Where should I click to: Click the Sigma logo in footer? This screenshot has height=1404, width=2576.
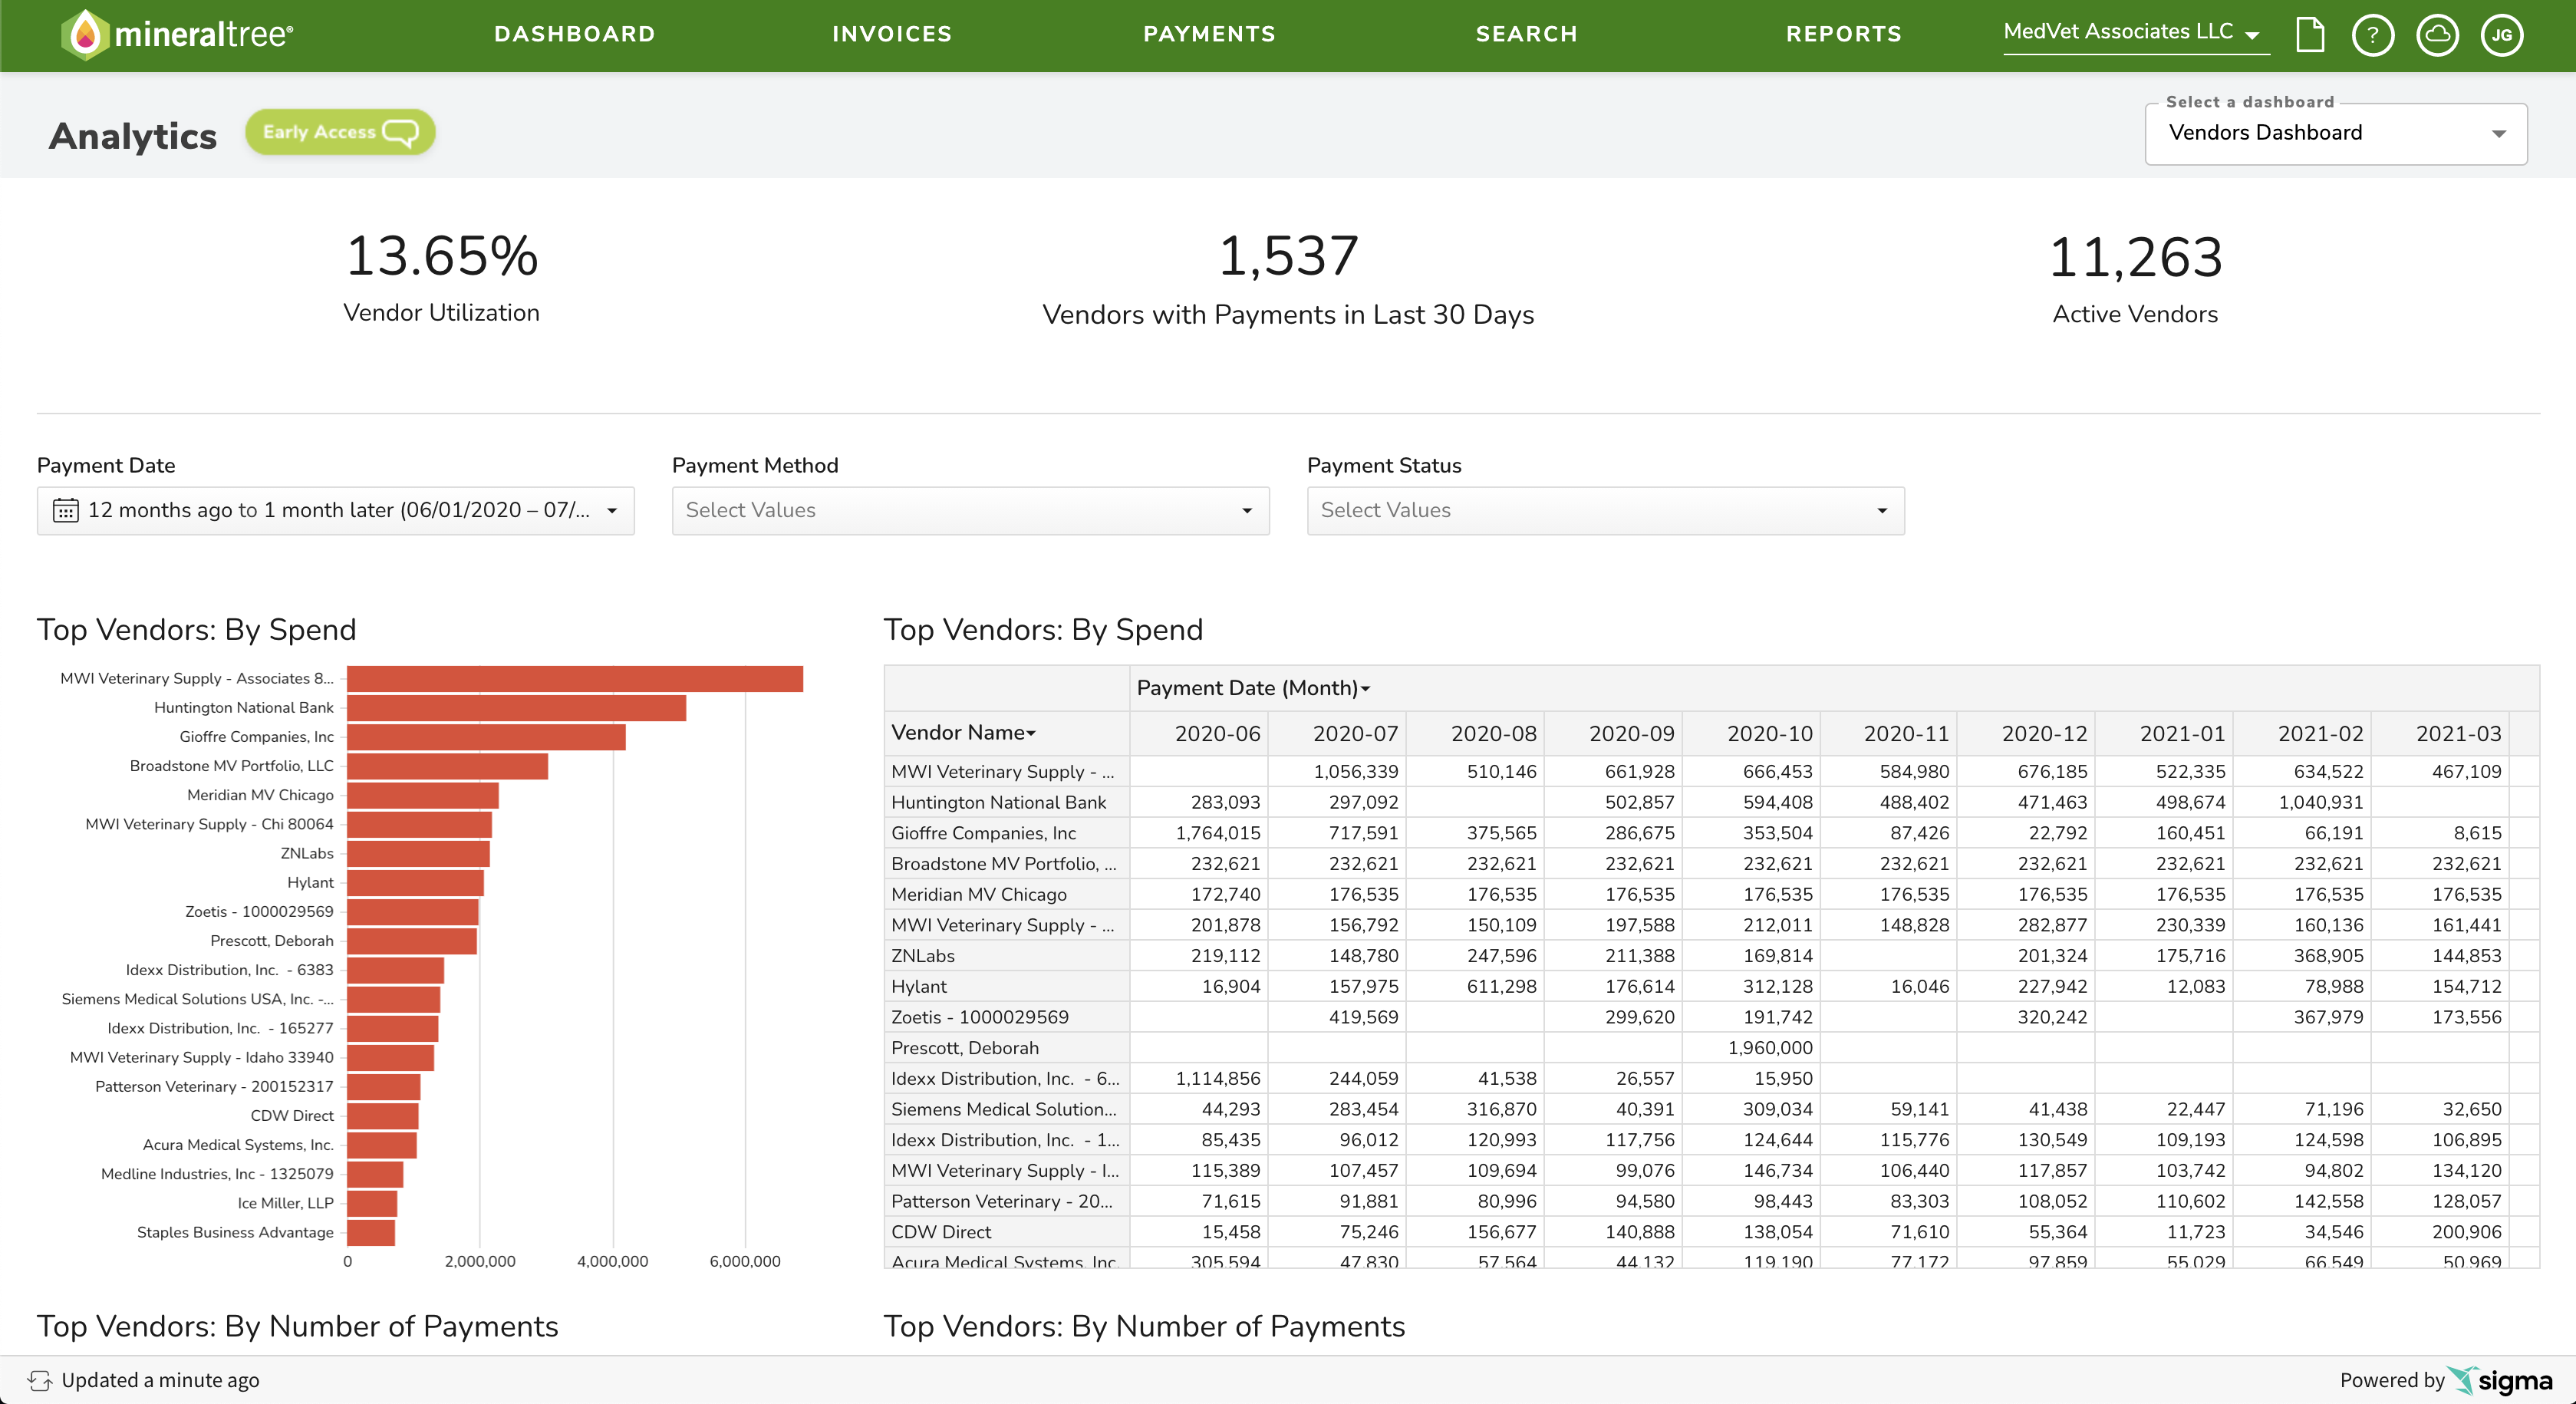(x=2501, y=1380)
